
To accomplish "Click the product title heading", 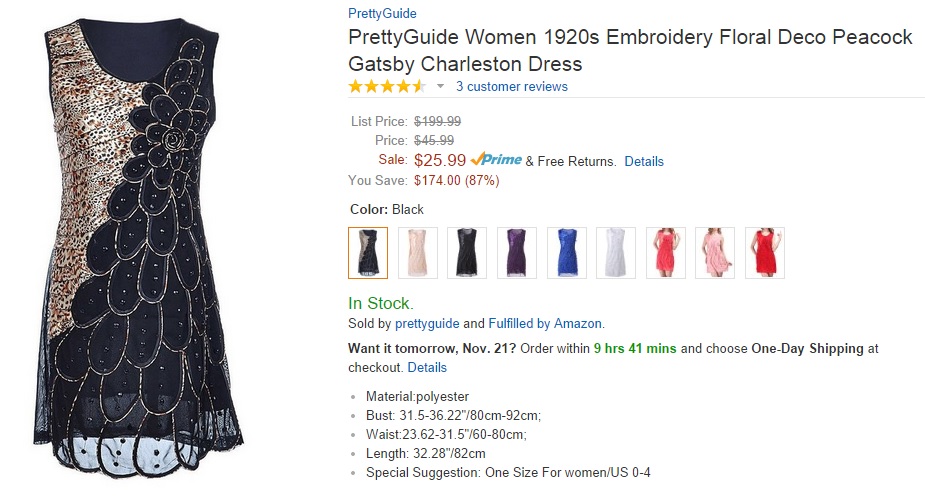I will click(630, 51).
